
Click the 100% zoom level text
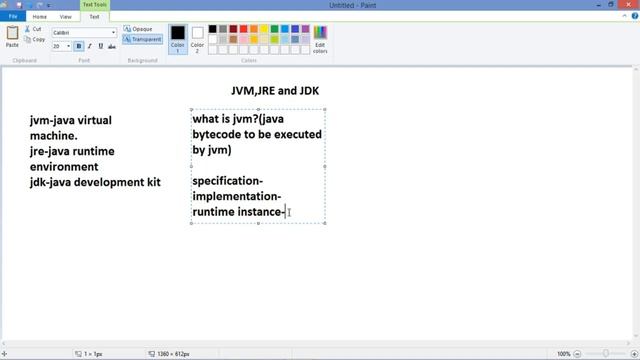564,354
